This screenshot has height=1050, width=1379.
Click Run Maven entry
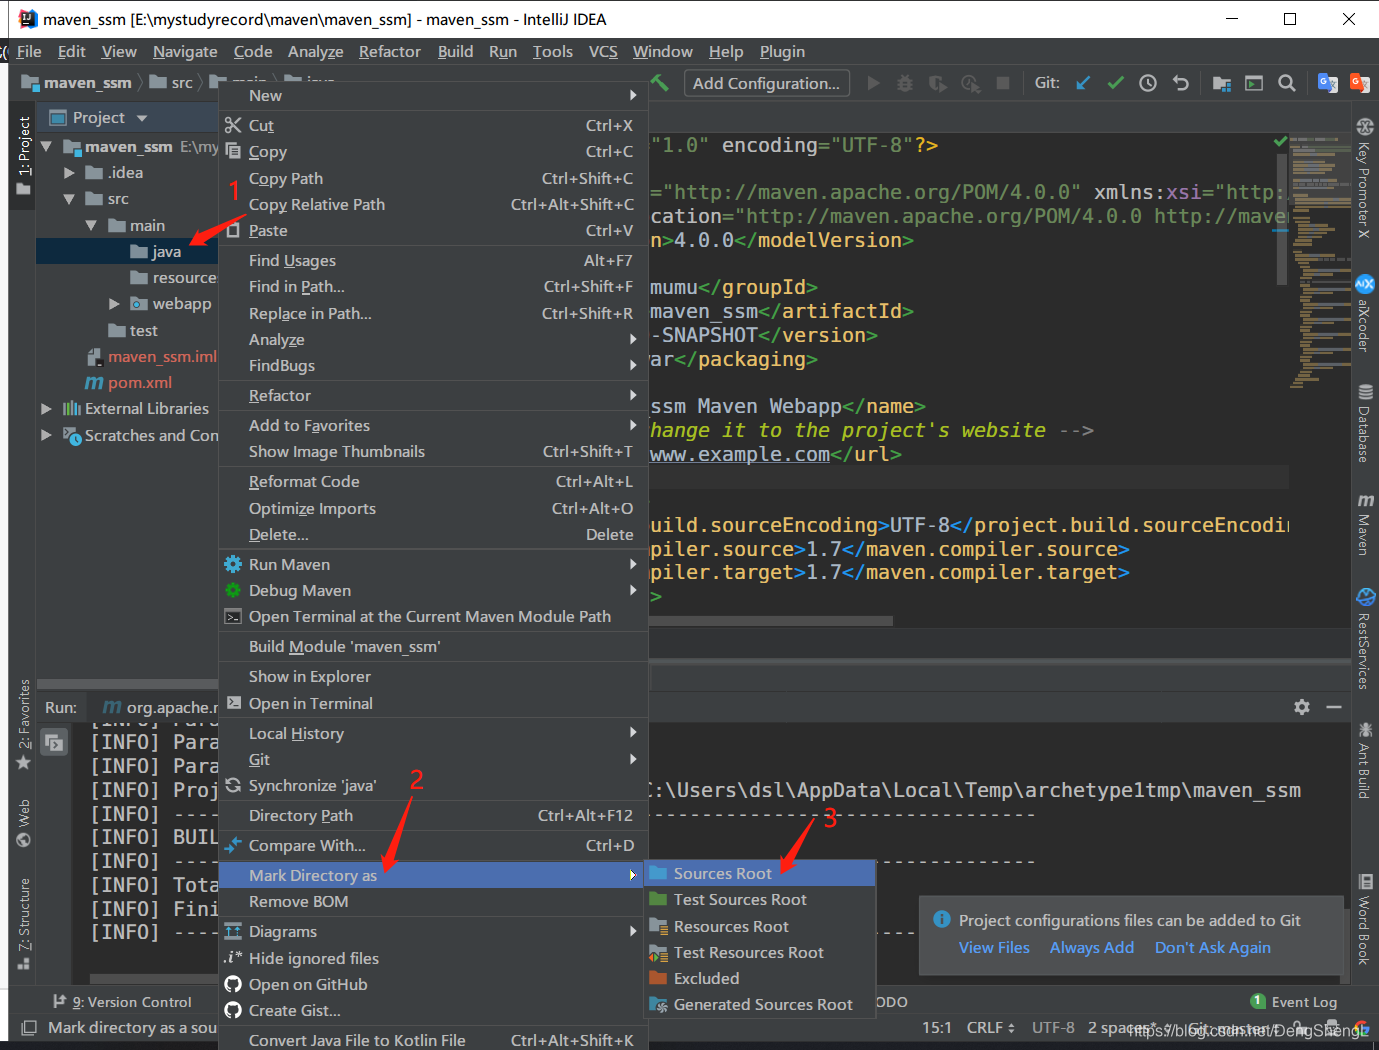click(x=433, y=565)
